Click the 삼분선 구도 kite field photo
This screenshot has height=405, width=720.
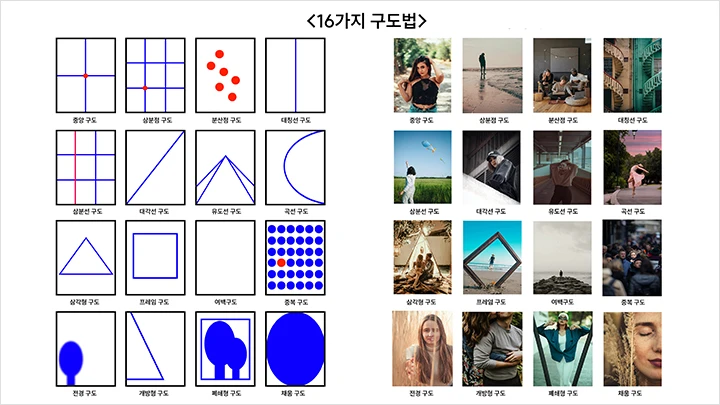click(422, 167)
